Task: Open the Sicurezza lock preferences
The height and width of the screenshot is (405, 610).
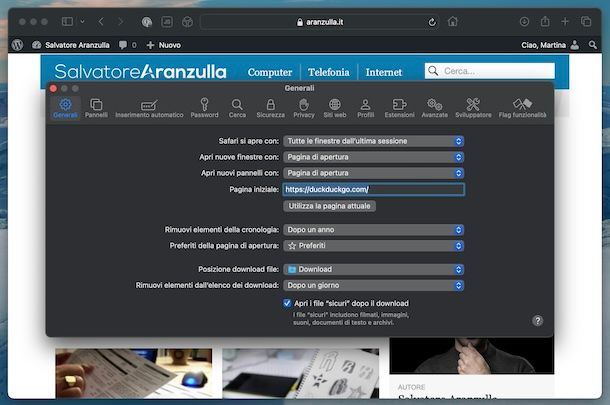Action: pos(270,108)
